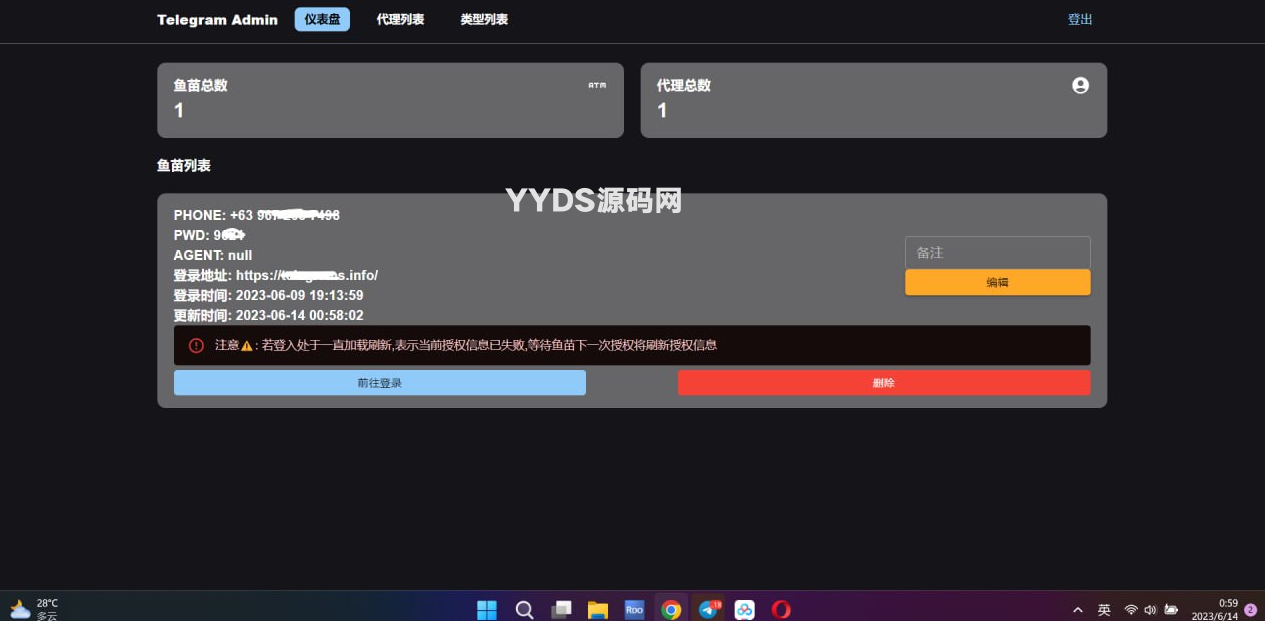Switch input language via 英 indicator

[x=1104, y=609]
